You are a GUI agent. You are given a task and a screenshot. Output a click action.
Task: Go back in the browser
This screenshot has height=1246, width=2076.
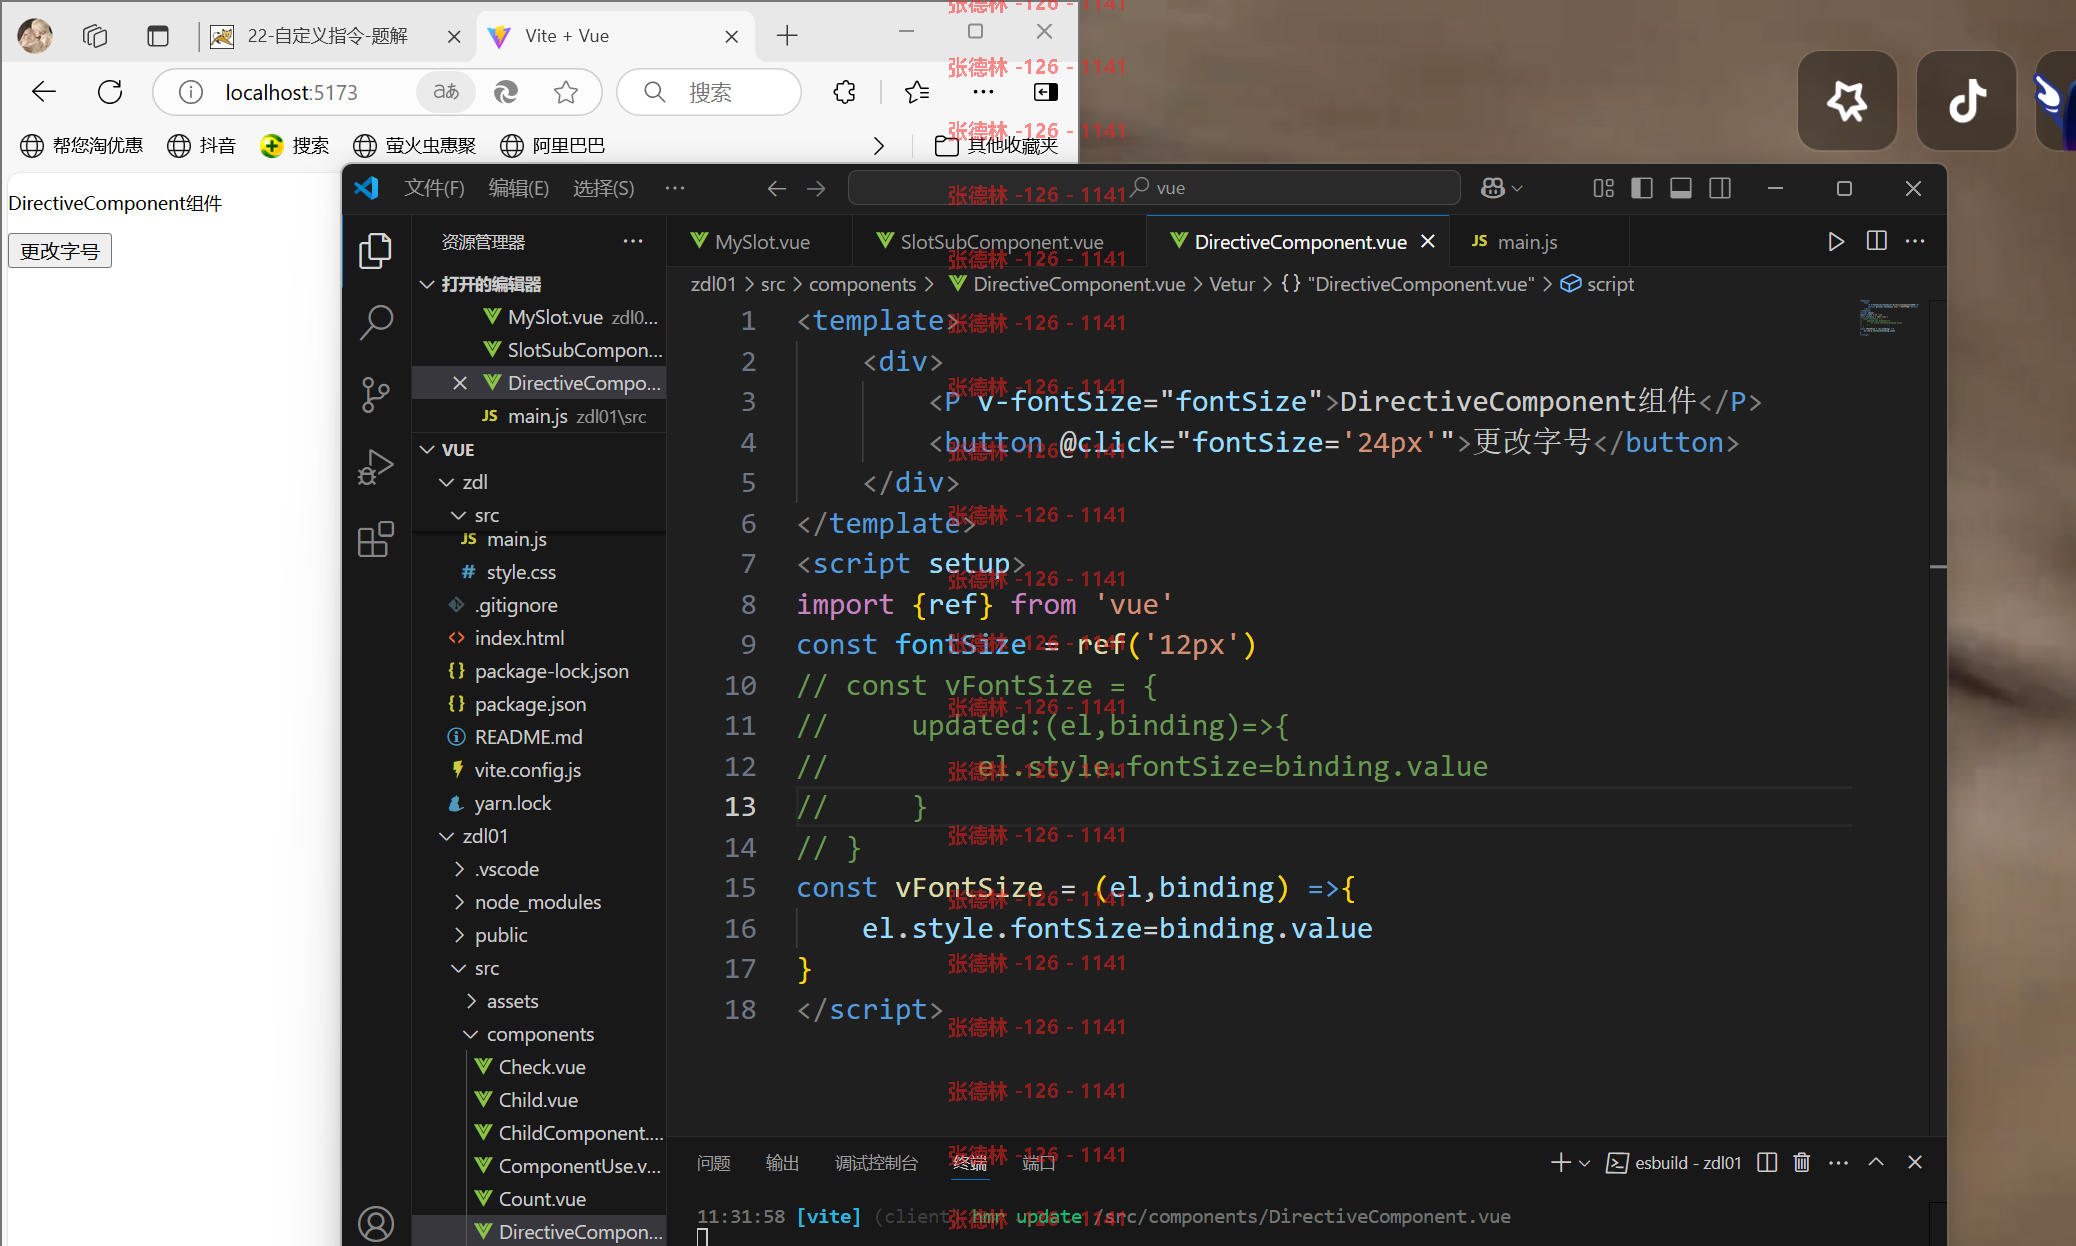tap(44, 92)
